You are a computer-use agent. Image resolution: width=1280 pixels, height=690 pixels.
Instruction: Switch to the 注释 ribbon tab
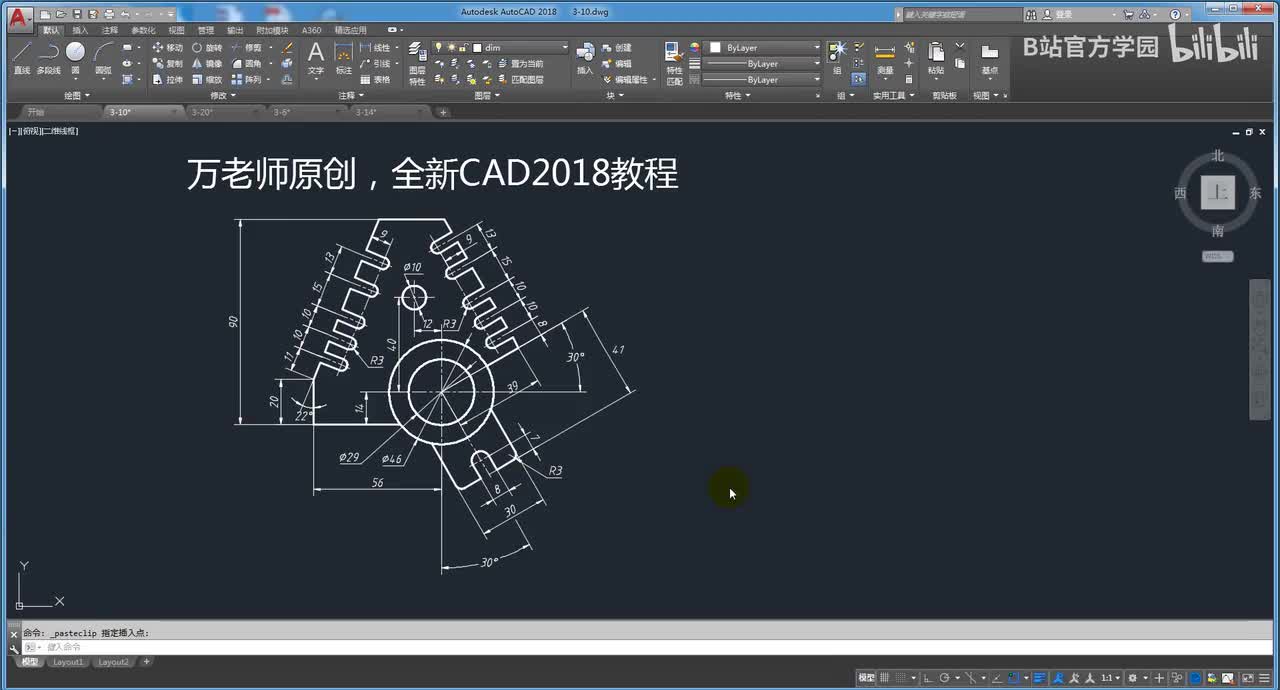click(110, 30)
